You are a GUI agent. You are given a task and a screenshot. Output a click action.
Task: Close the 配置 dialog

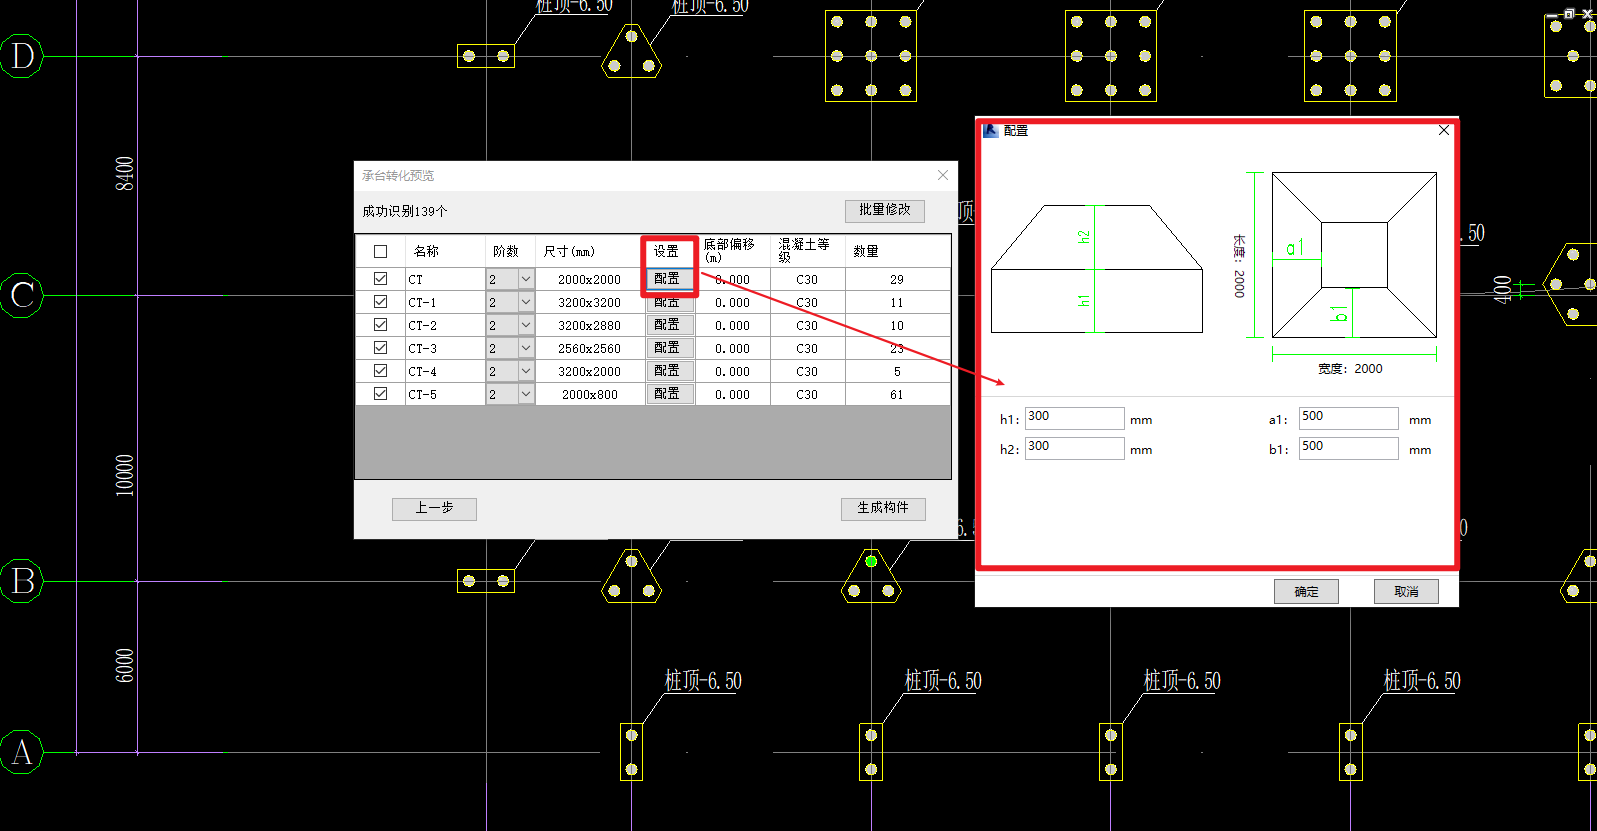tap(1443, 130)
